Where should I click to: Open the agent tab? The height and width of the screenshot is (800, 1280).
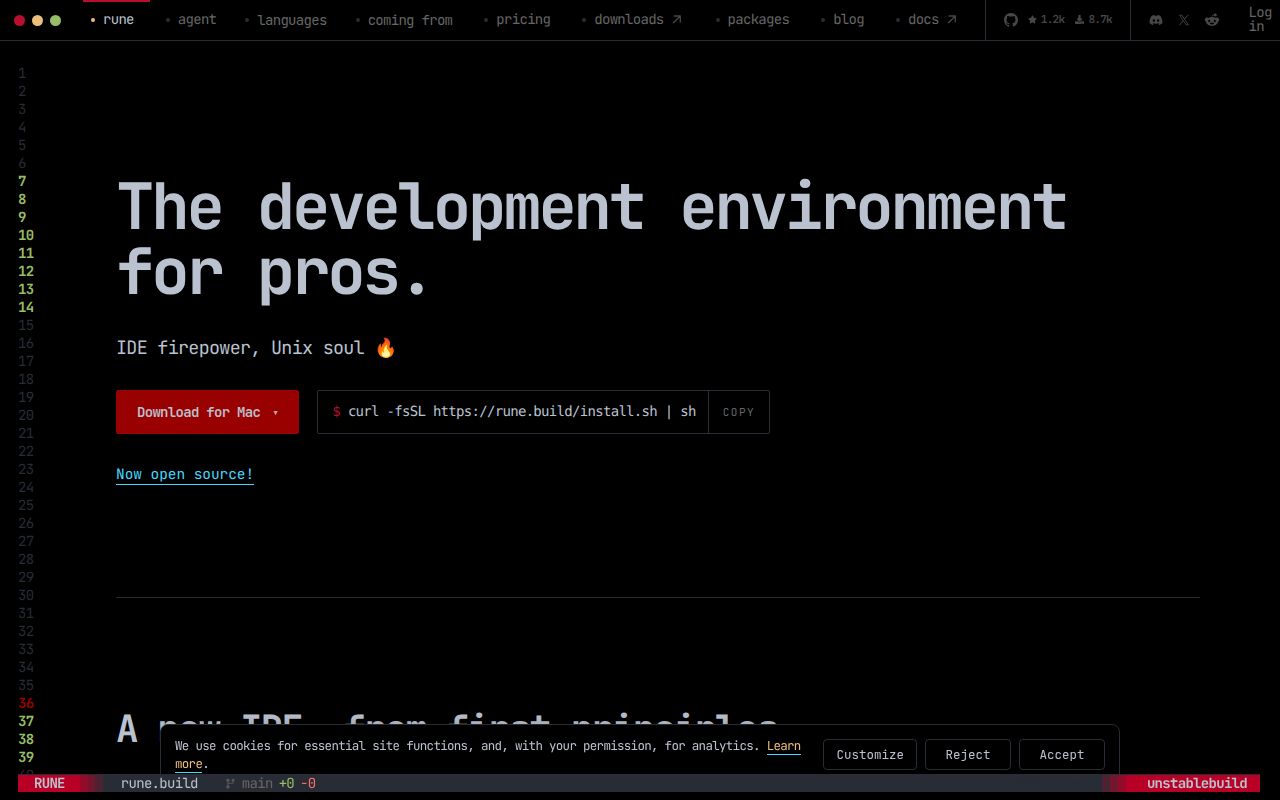(191, 20)
